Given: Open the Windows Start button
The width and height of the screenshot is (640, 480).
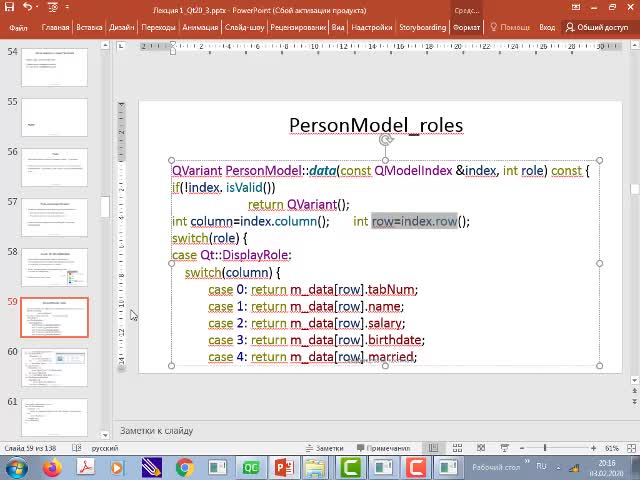Looking at the screenshot, I should [x=16, y=468].
